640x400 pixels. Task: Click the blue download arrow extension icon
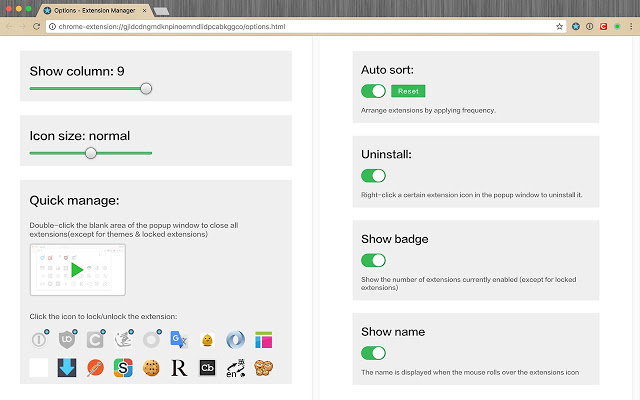point(67,368)
